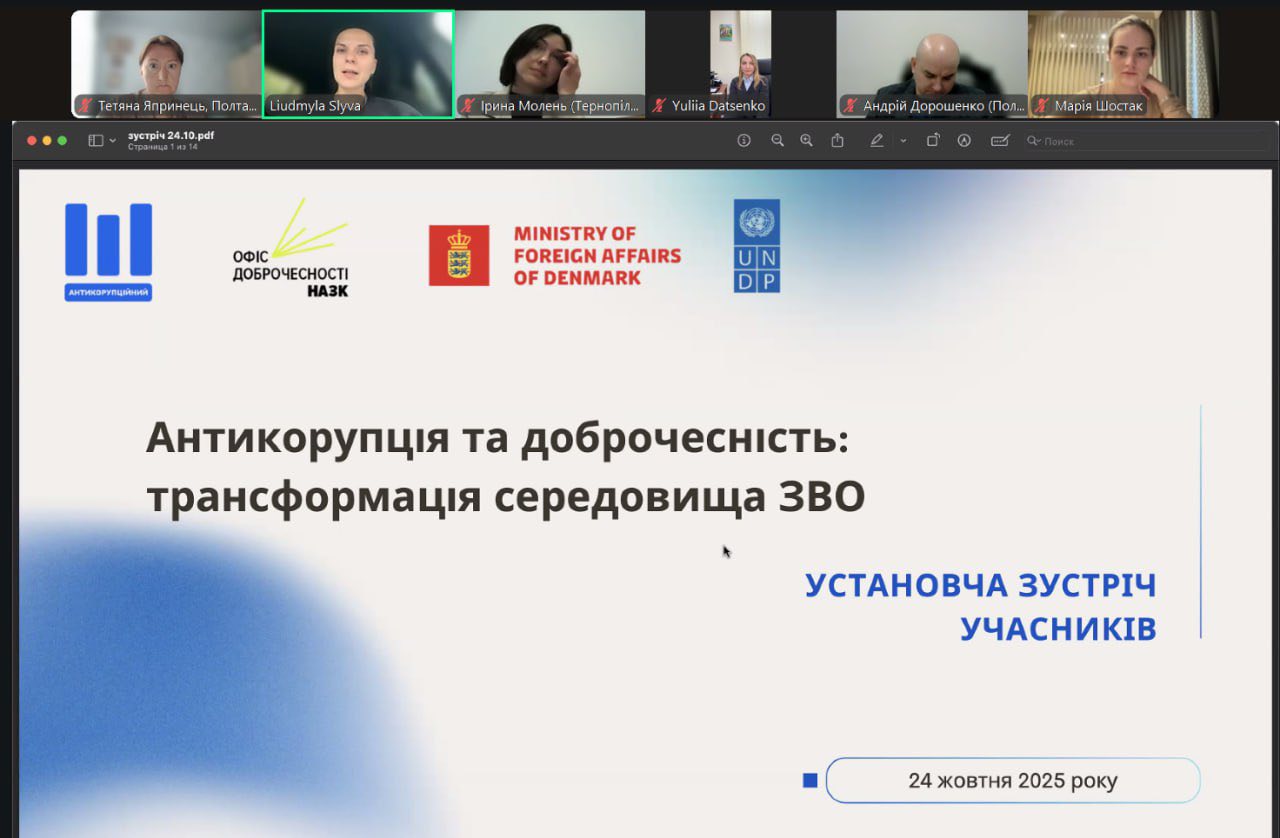The image size is (1280, 838).
Task: Rotate the page with rotate icon
Action: pos(932,141)
